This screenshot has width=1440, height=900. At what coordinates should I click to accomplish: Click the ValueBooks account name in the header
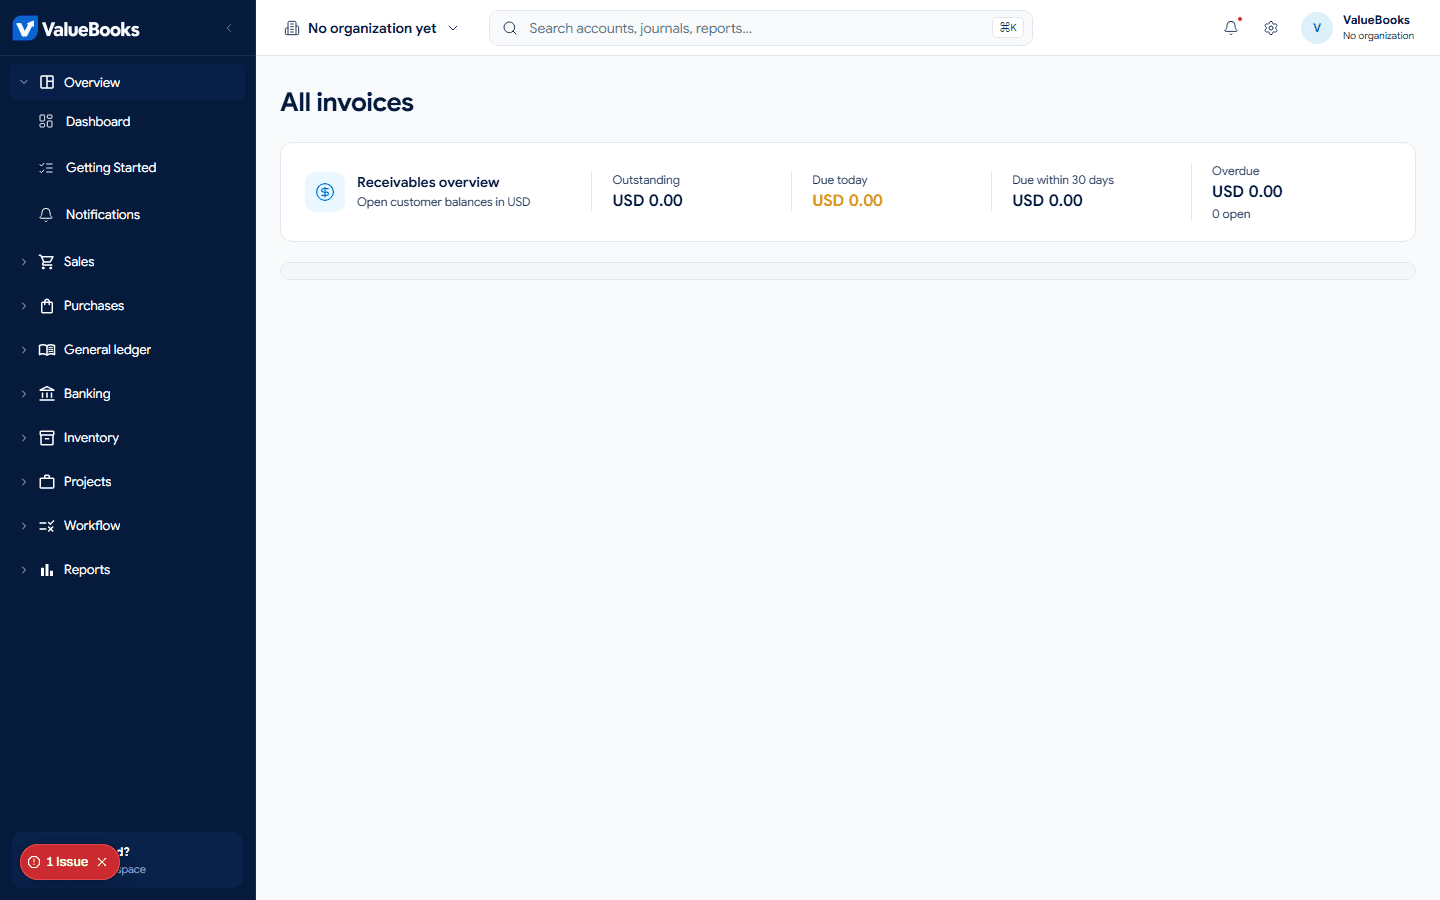pos(1376,20)
